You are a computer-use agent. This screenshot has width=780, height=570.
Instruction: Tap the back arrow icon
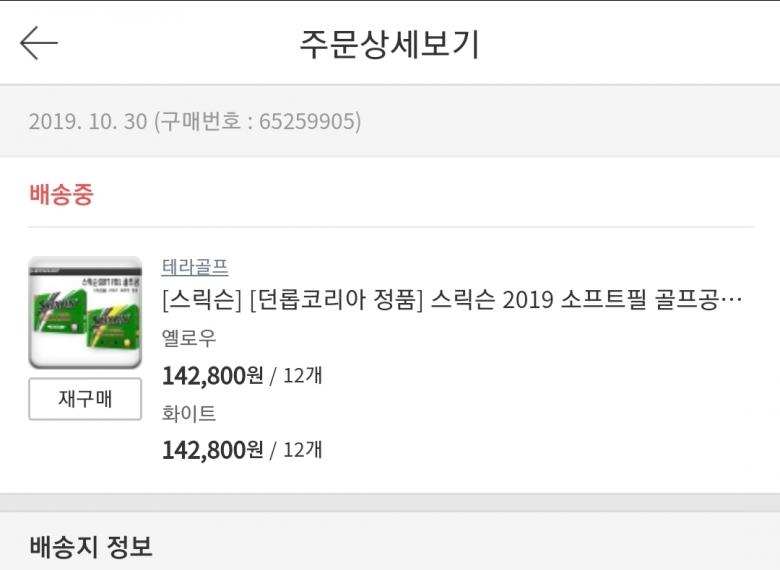click(39, 43)
